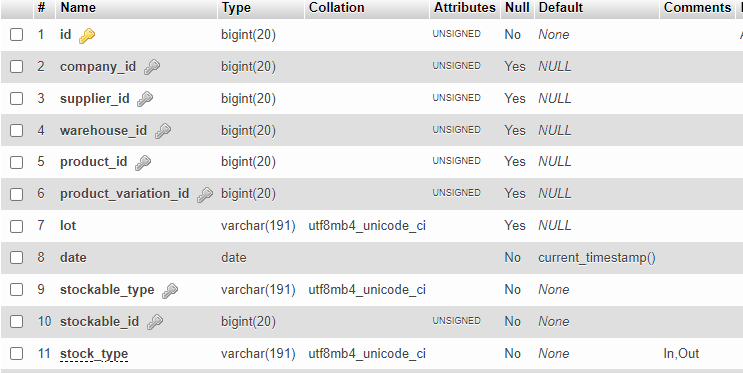743x373 pixels.
Task: Click the In,Out comment text
Action: (x=681, y=354)
